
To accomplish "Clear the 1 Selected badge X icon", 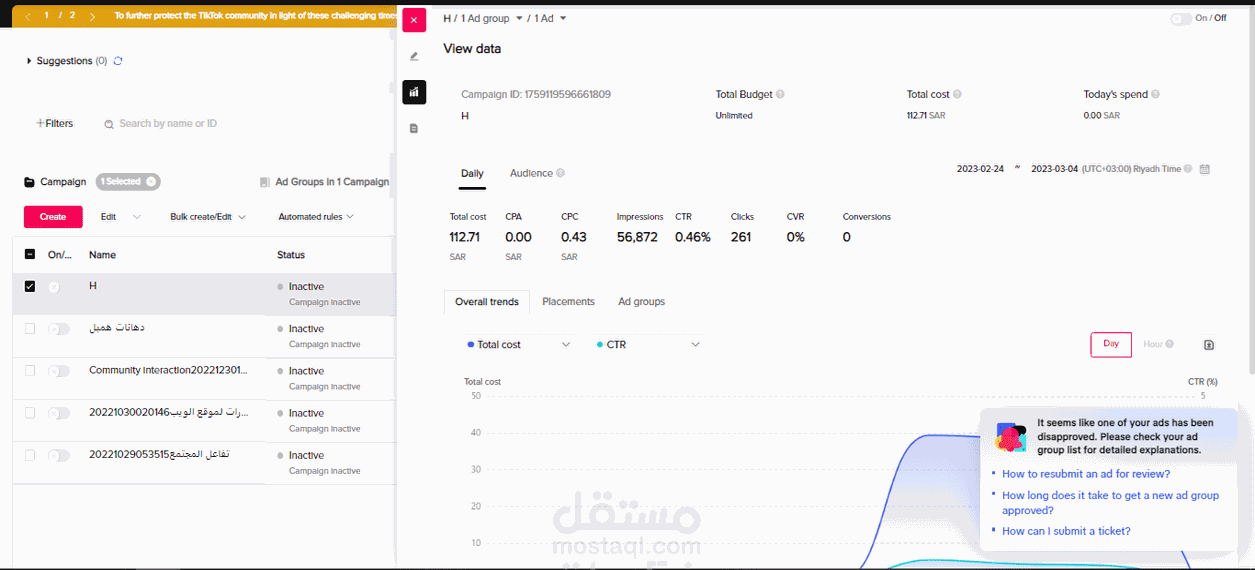I will [x=151, y=181].
